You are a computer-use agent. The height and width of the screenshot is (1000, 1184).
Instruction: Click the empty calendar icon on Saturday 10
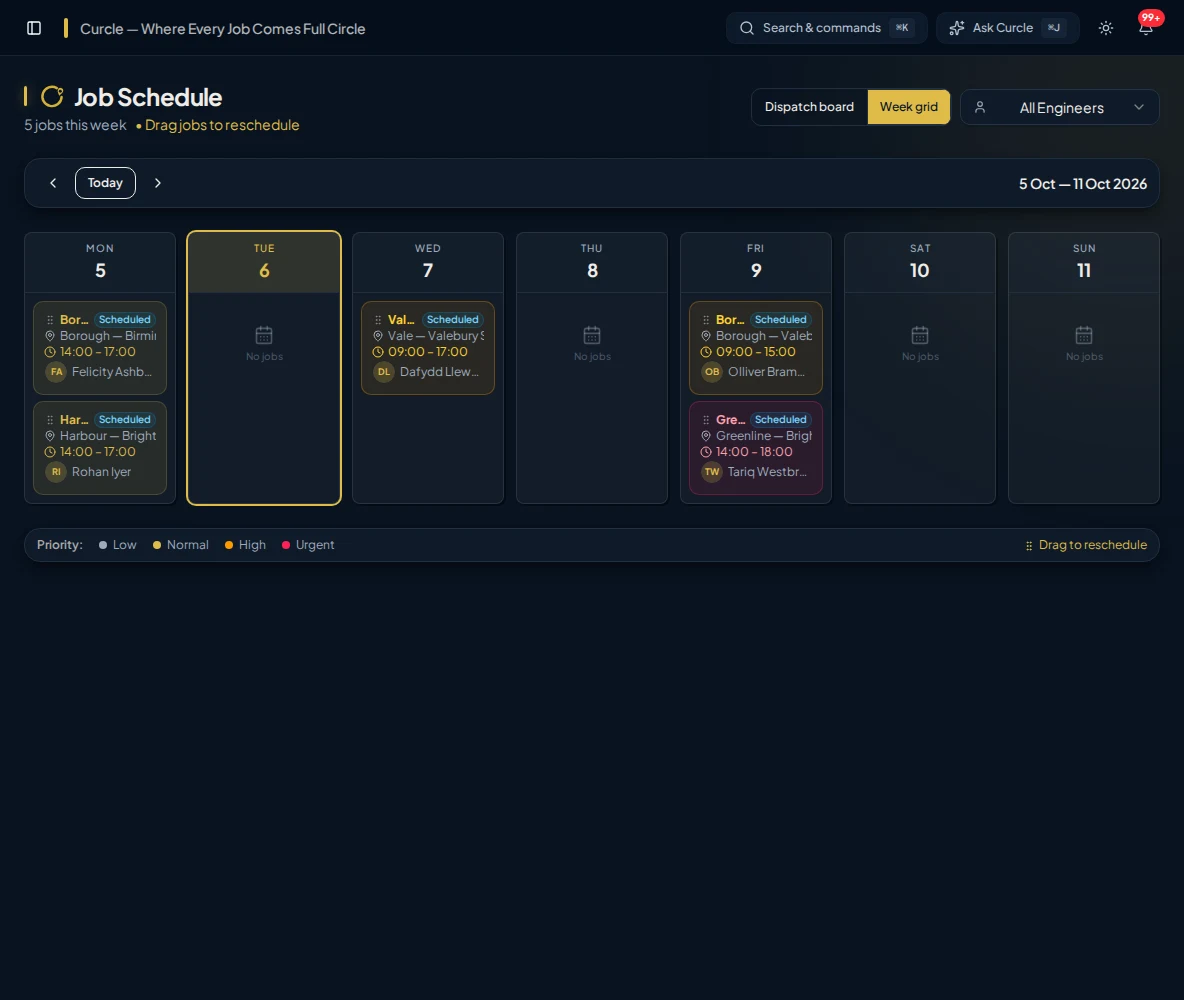coord(920,335)
